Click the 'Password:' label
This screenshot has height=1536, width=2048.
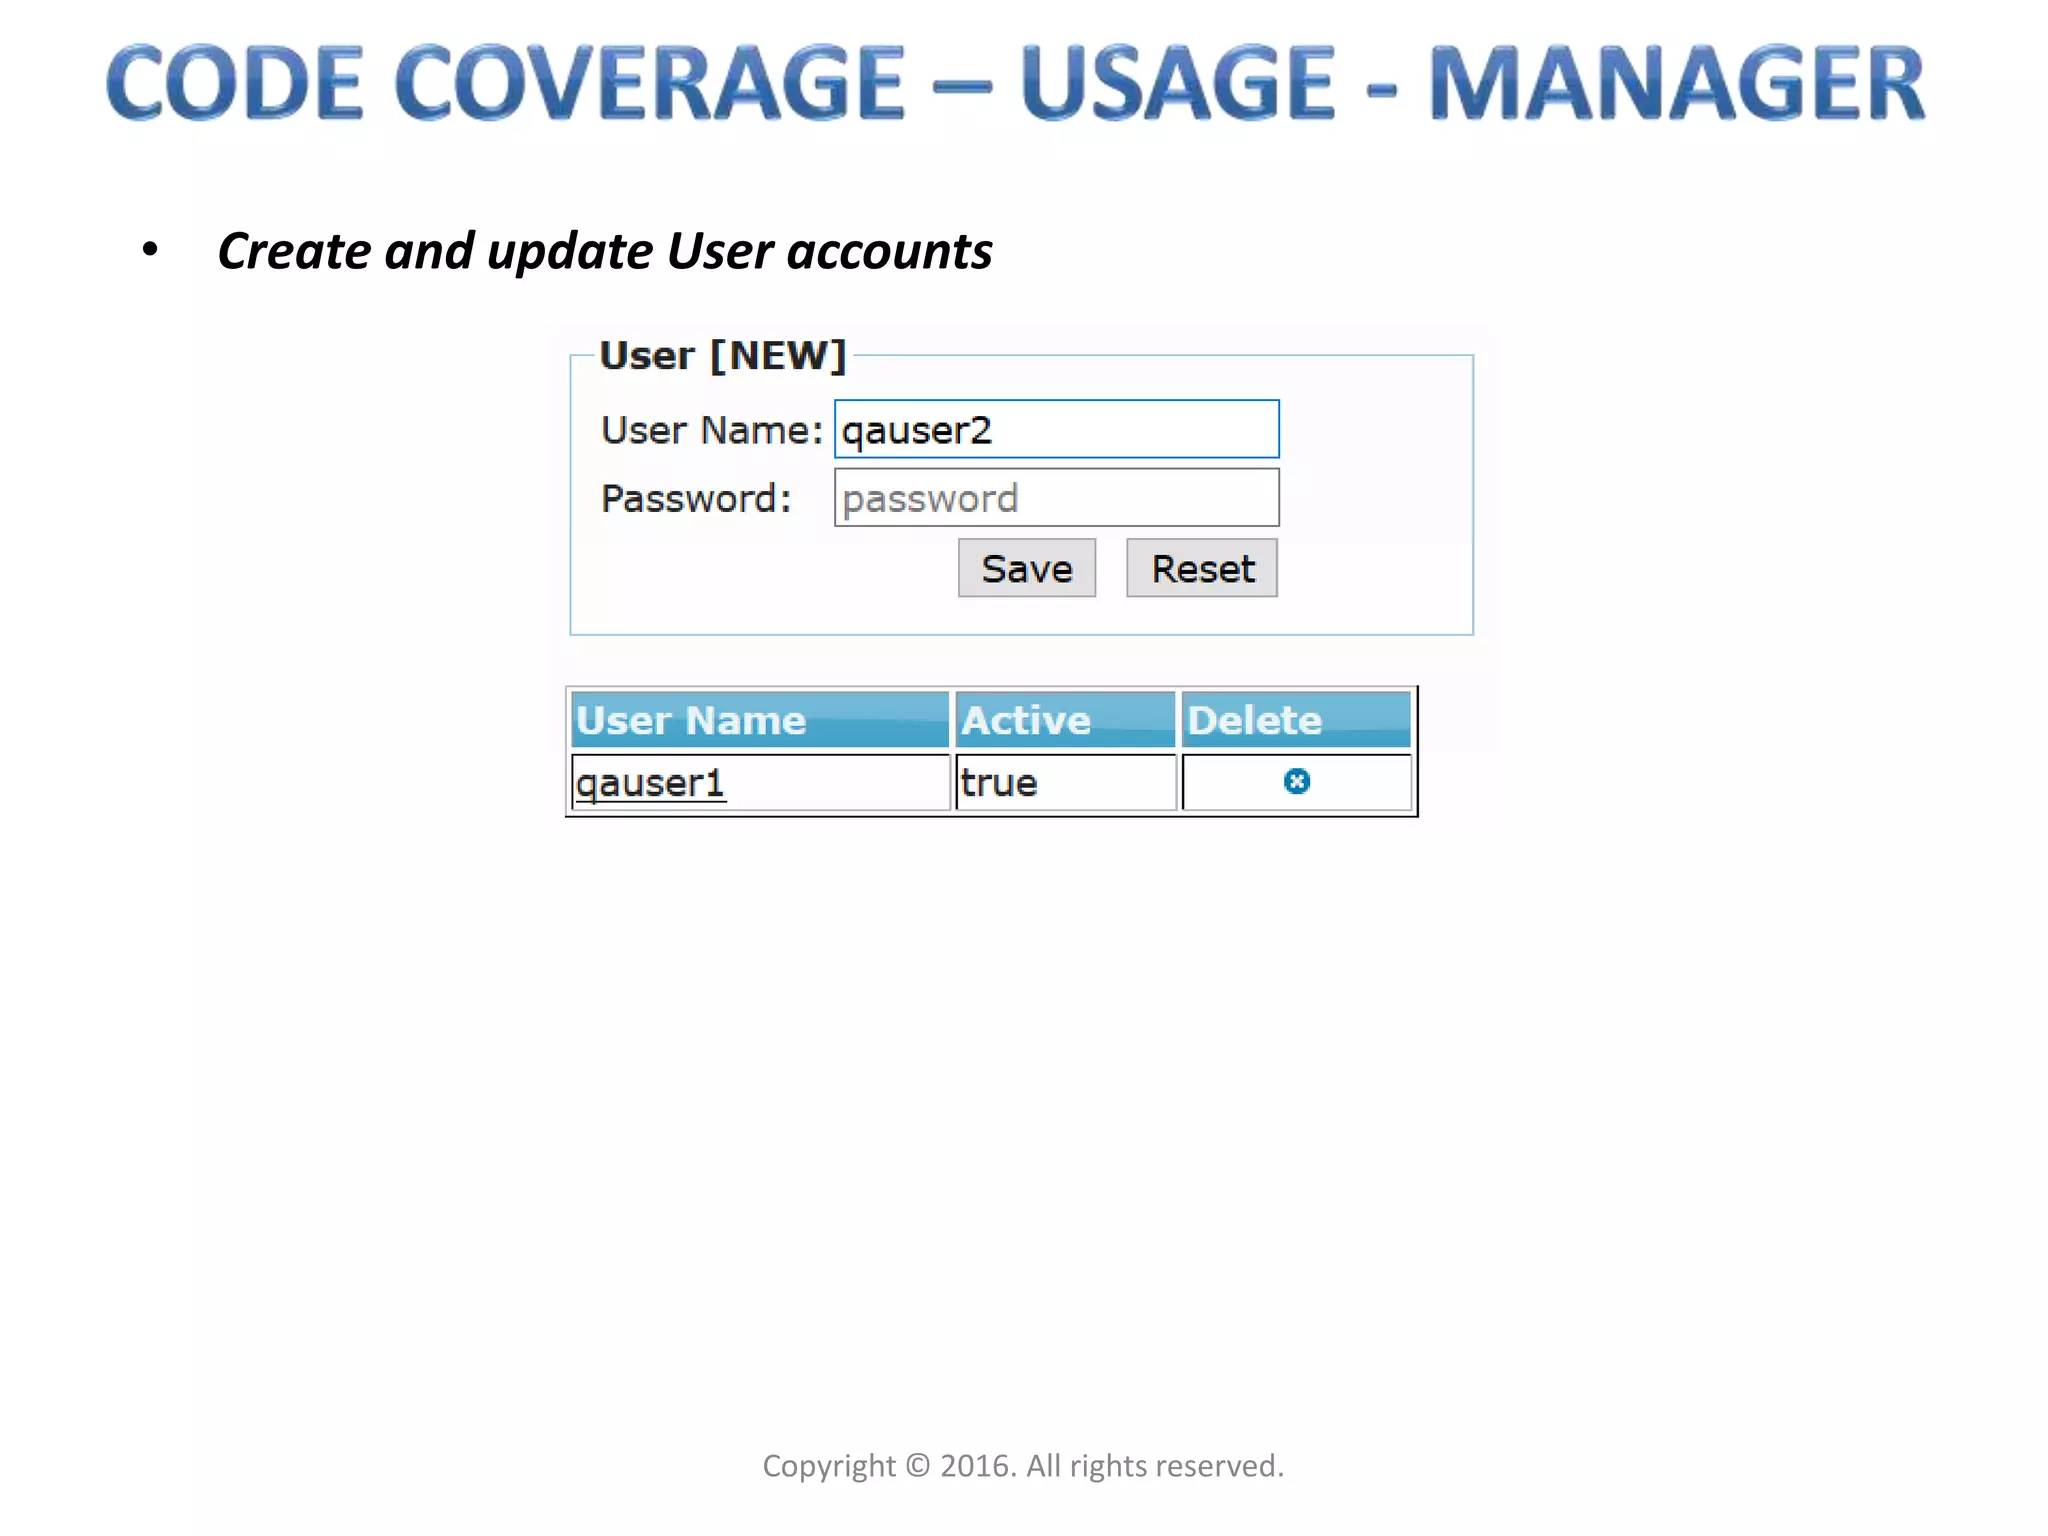[x=696, y=498]
